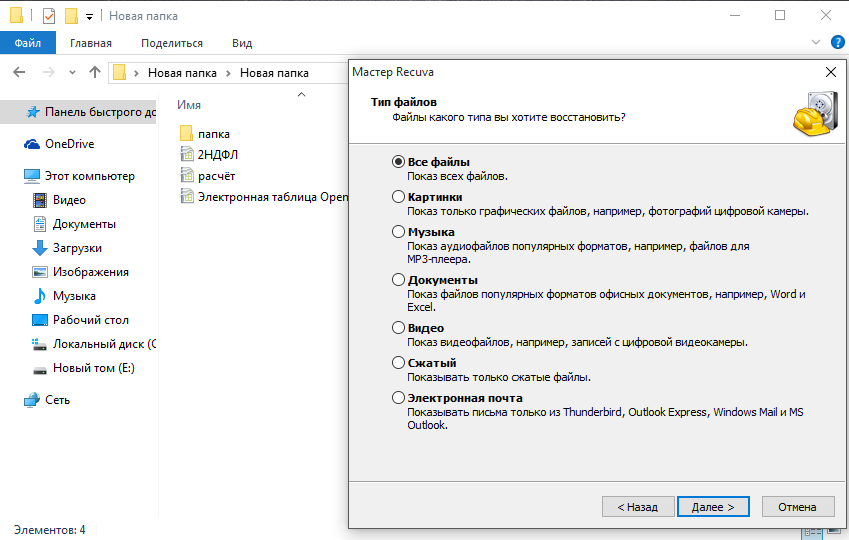Open the quick access toolbar dropdown arrow
Viewport: 849px width, 540px height.
(x=89, y=16)
